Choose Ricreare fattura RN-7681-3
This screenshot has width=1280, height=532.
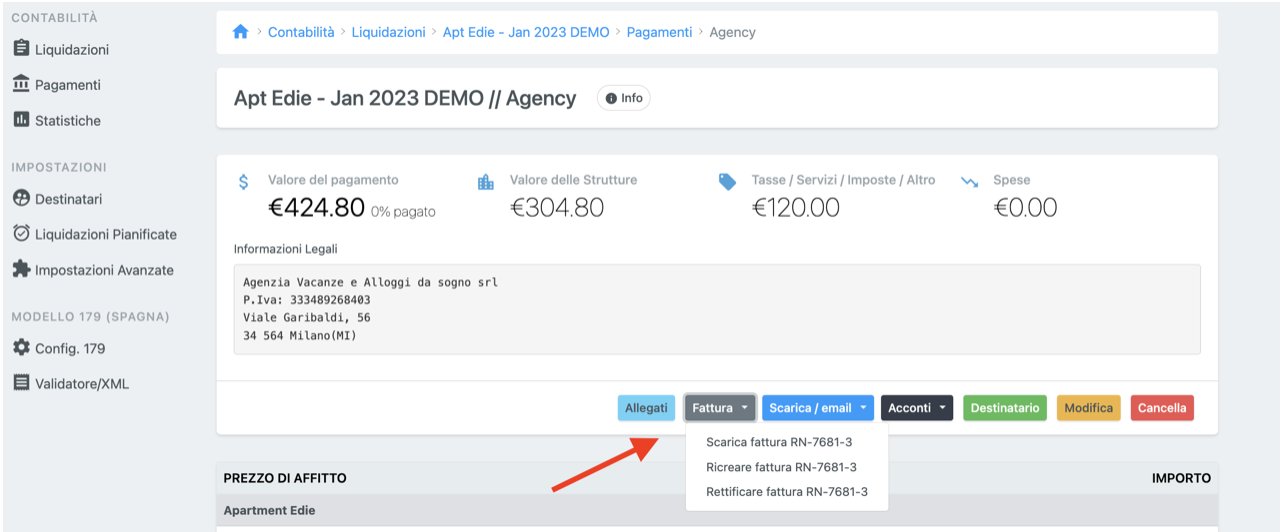[781, 467]
